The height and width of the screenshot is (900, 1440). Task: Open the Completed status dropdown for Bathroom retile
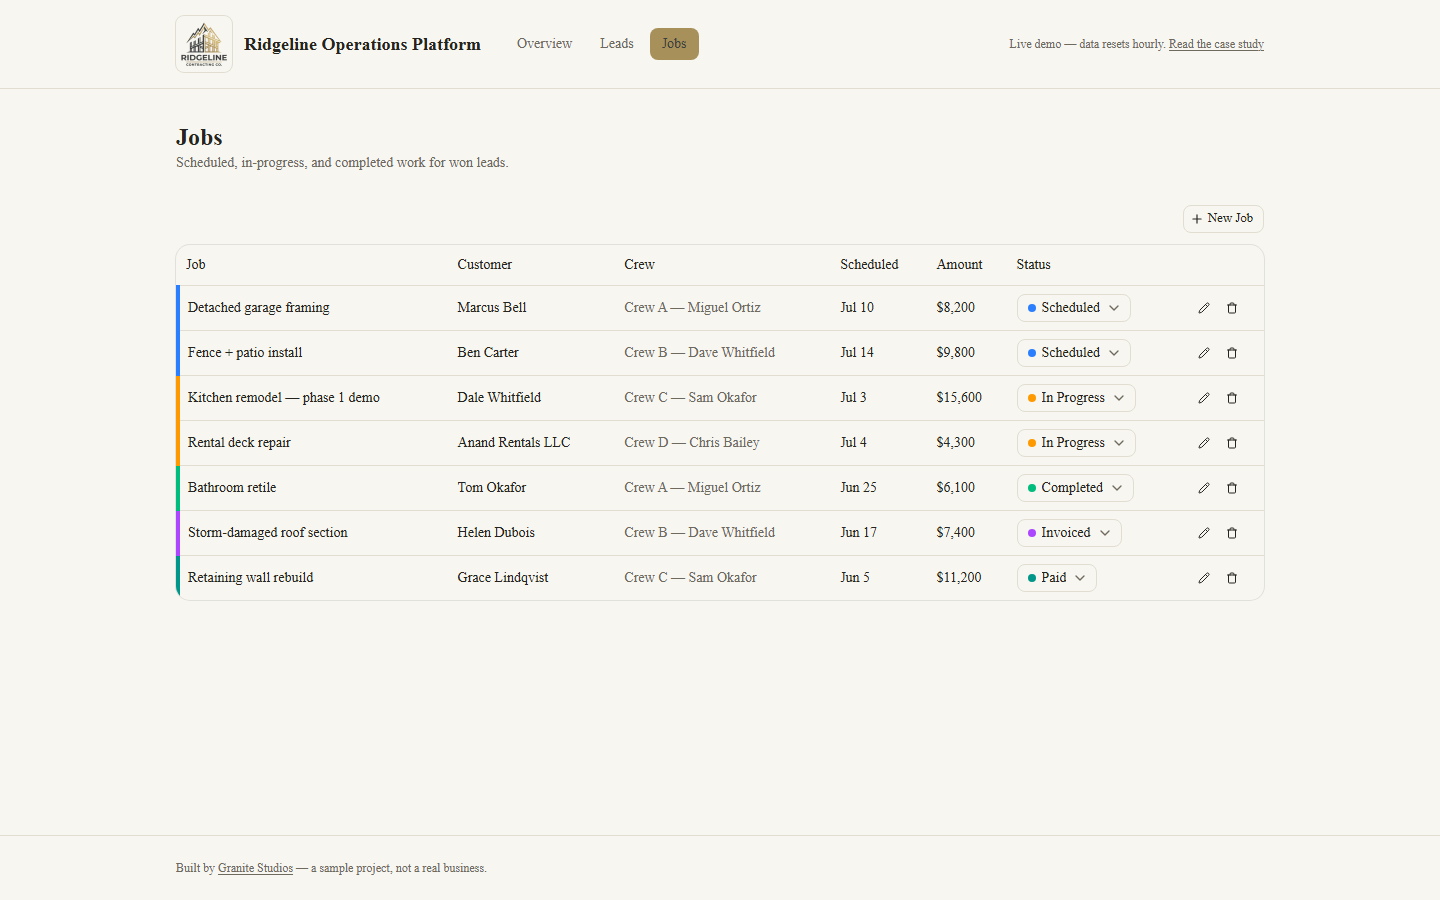(1075, 488)
